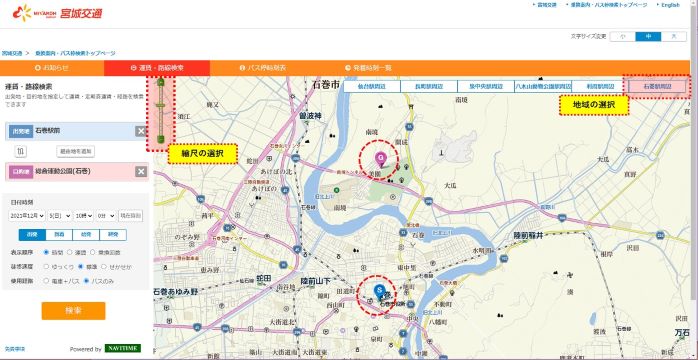Click the Miyakoh logo in the header
The width and height of the screenshot is (698, 360).
(58, 13)
